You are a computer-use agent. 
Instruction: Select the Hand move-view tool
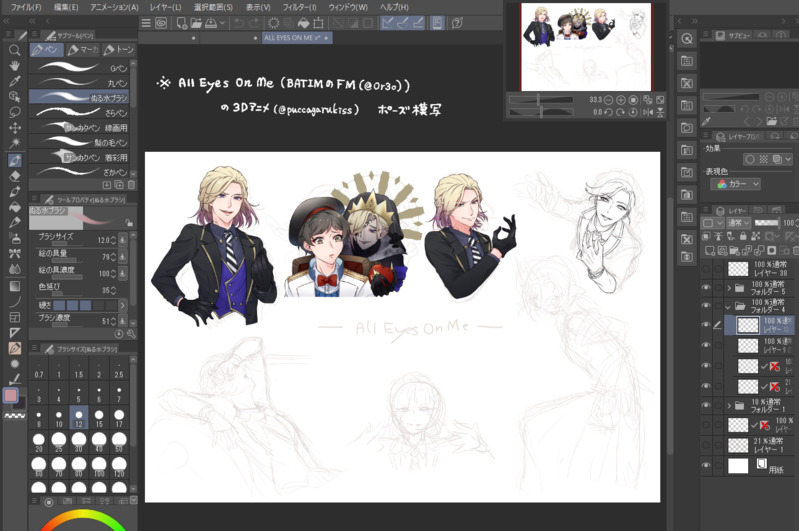pyautogui.click(x=14, y=66)
